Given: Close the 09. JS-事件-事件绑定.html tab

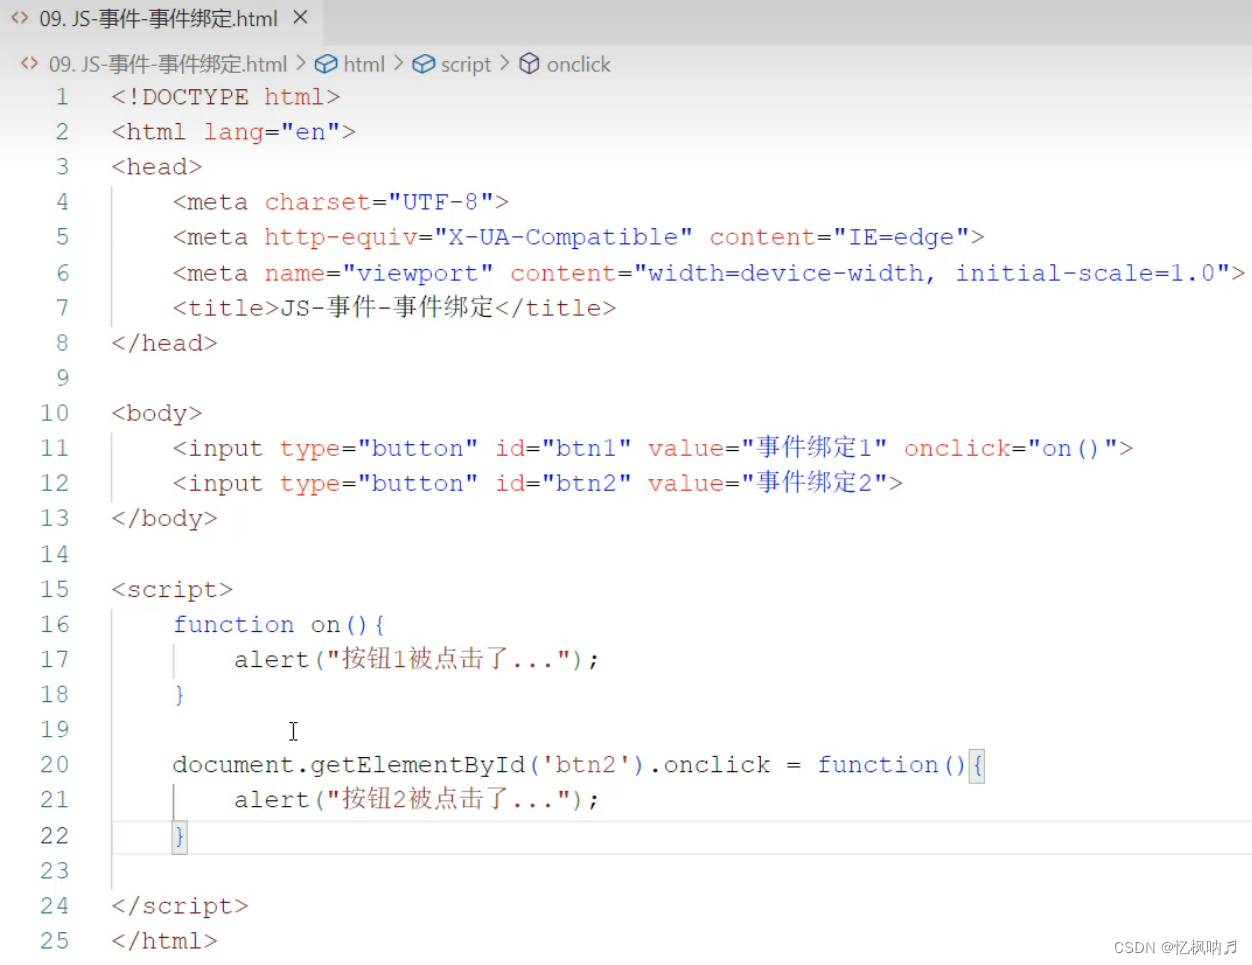Looking at the screenshot, I should tap(298, 17).
